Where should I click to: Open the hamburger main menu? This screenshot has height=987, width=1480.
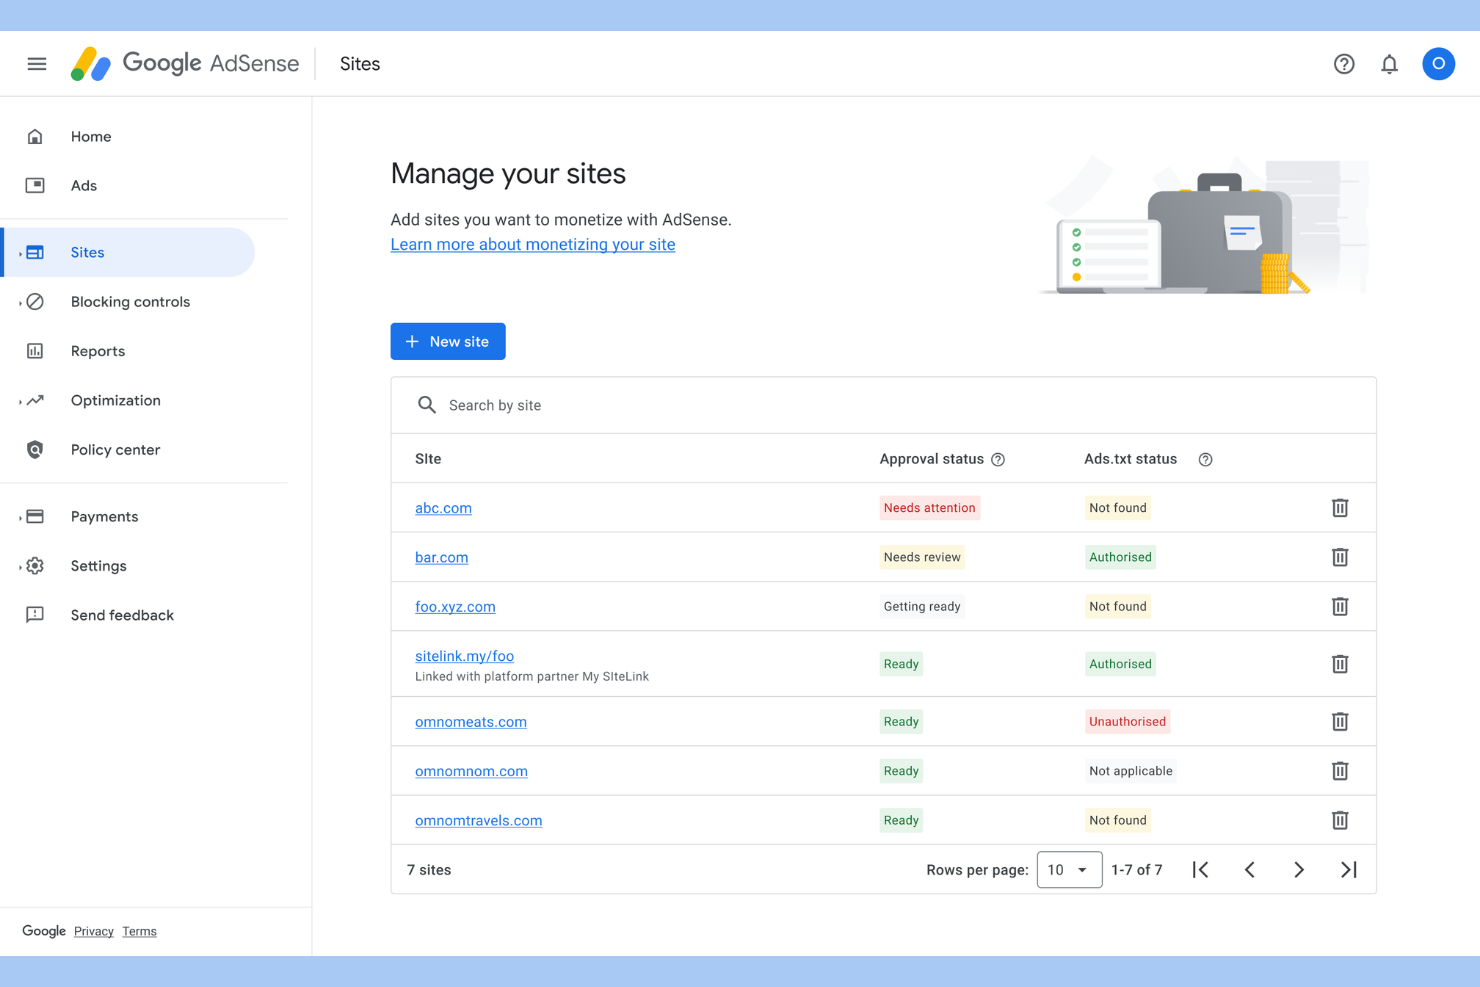[37, 64]
